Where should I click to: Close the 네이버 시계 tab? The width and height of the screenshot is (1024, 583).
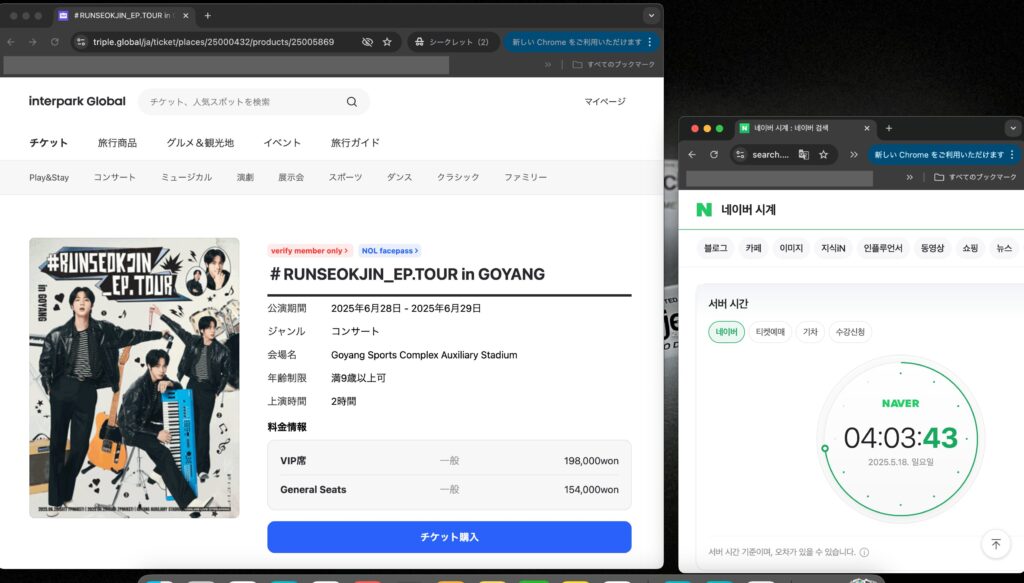coord(867,129)
